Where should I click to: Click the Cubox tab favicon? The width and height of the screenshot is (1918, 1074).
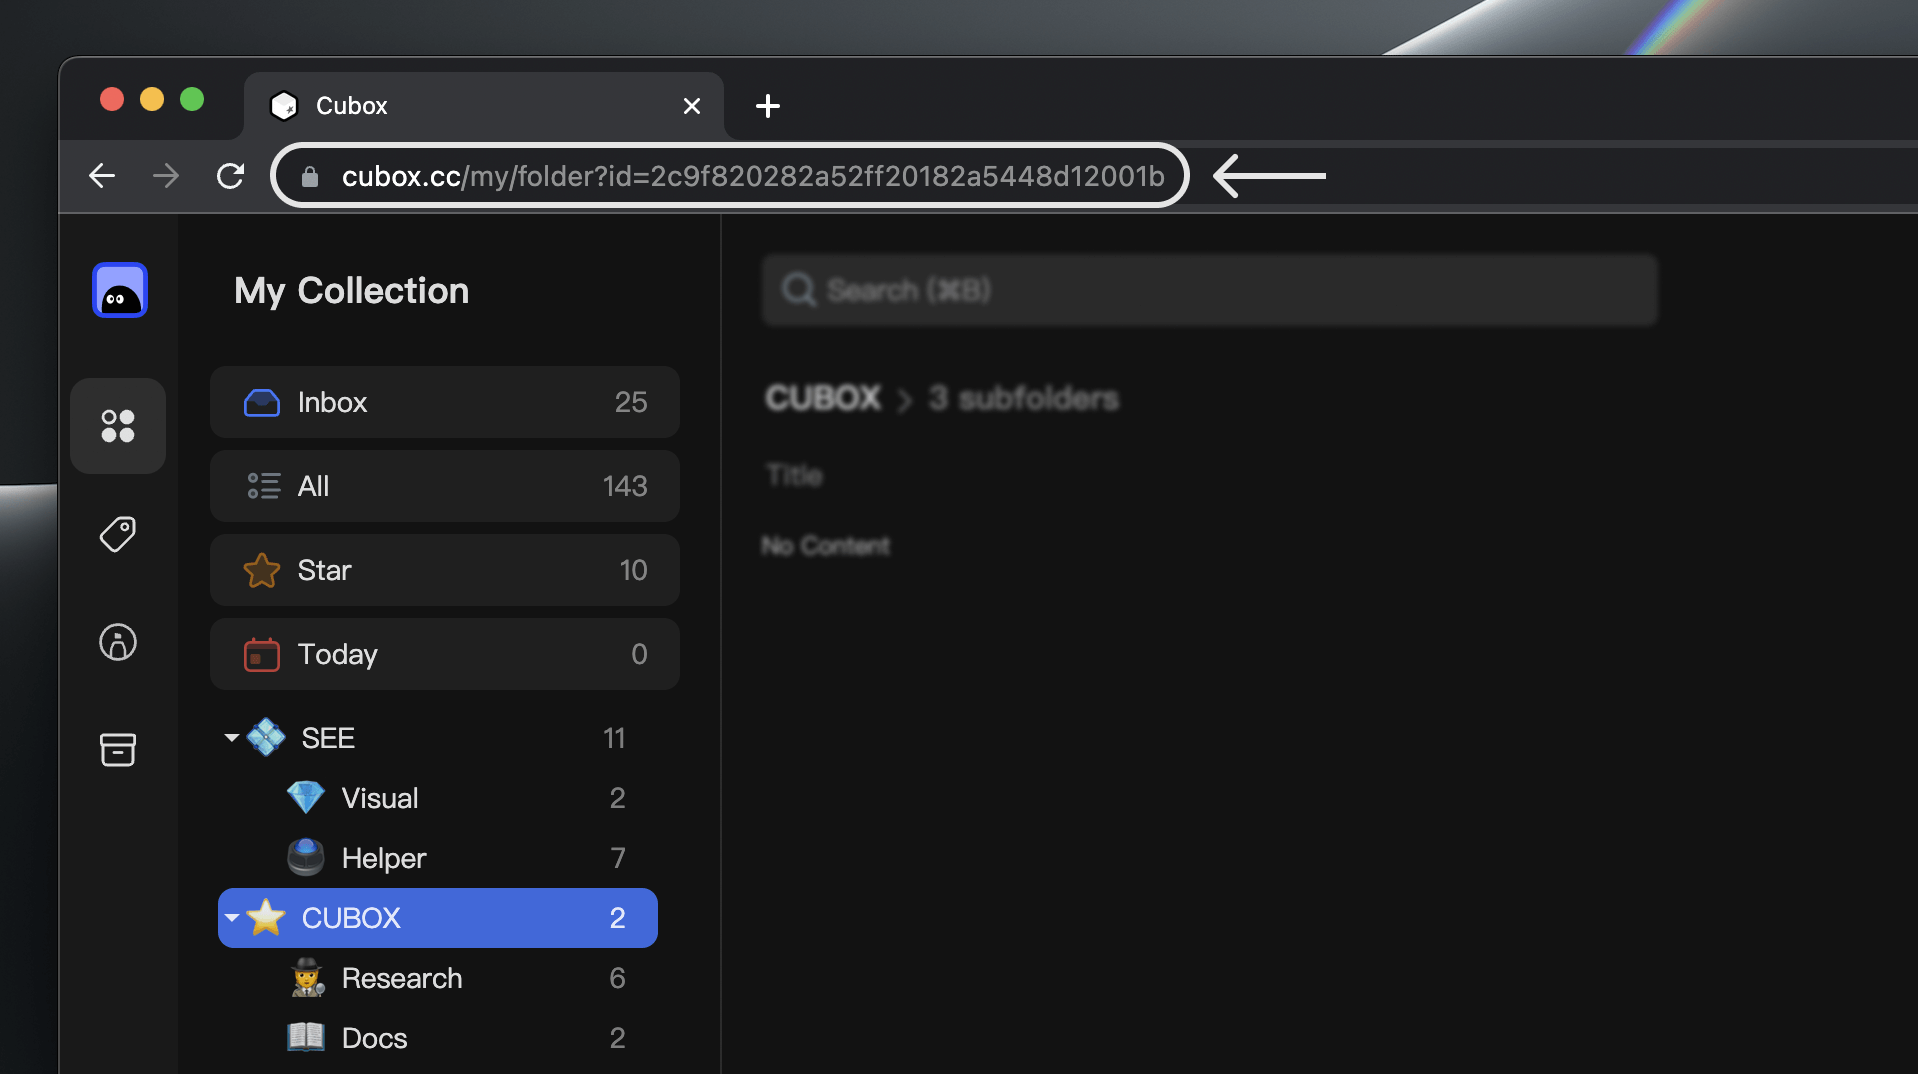point(285,105)
